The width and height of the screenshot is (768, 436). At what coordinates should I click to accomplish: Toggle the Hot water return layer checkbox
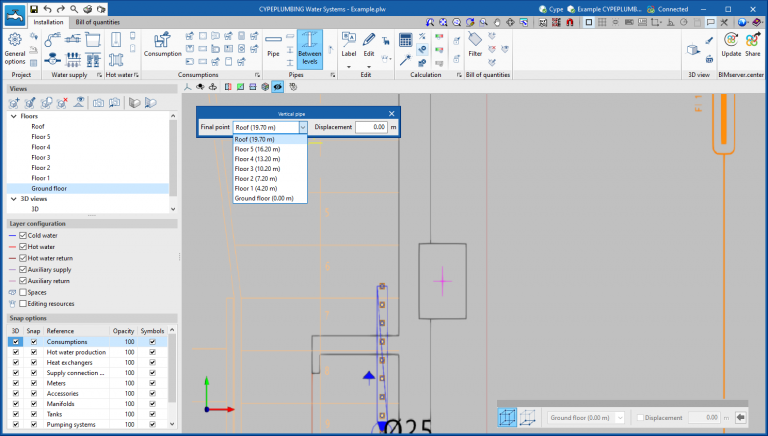(23, 258)
